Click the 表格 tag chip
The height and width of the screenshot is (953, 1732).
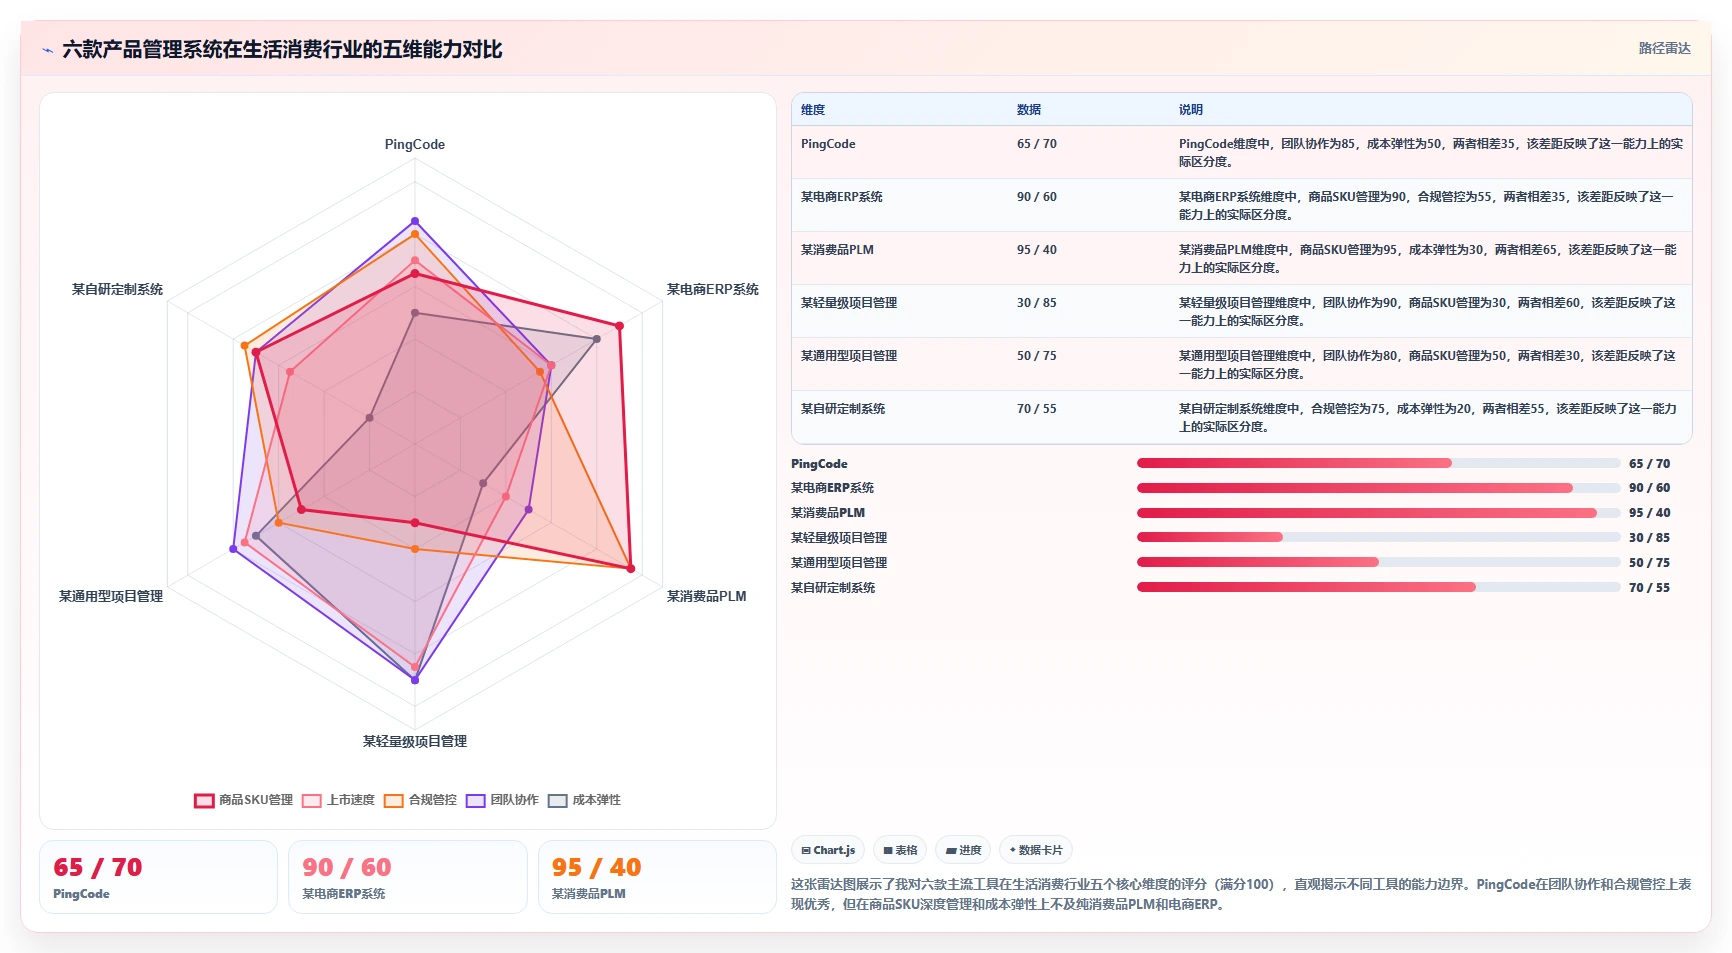(x=900, y=850)
